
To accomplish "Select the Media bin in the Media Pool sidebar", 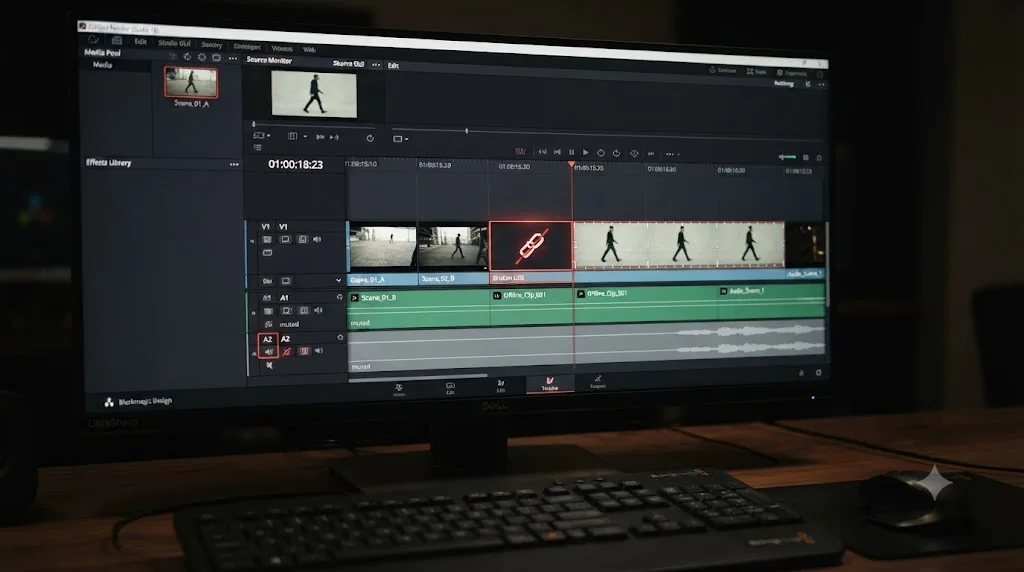I will [x=103, y=65].
